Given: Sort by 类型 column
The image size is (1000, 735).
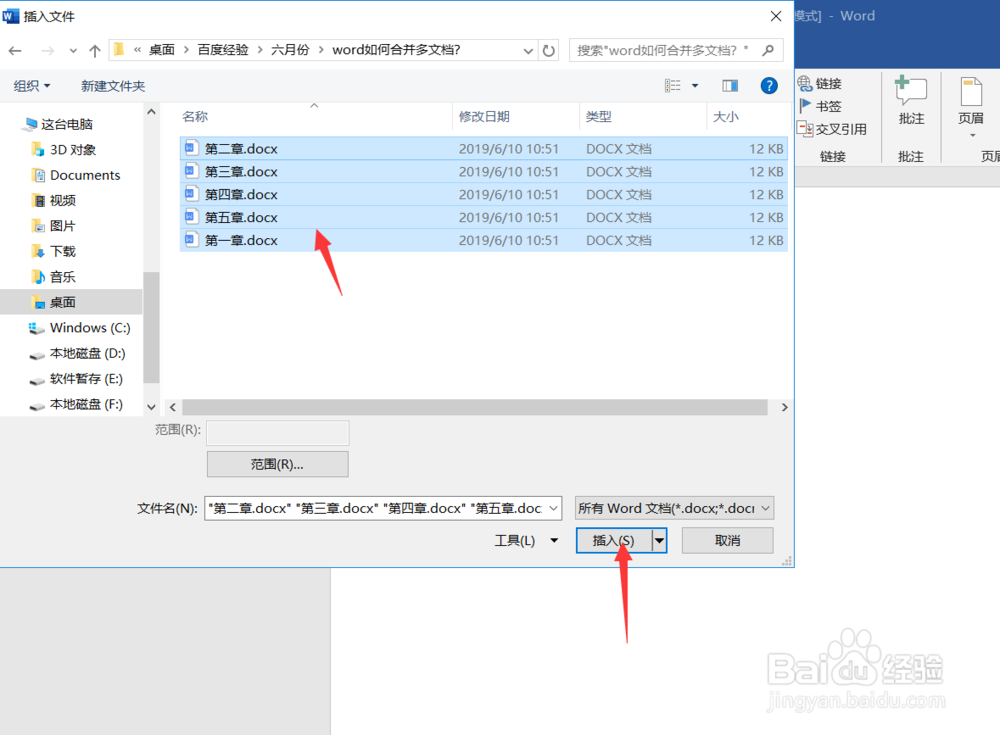Looking at the screenshot, I should (x=598, y=116).
